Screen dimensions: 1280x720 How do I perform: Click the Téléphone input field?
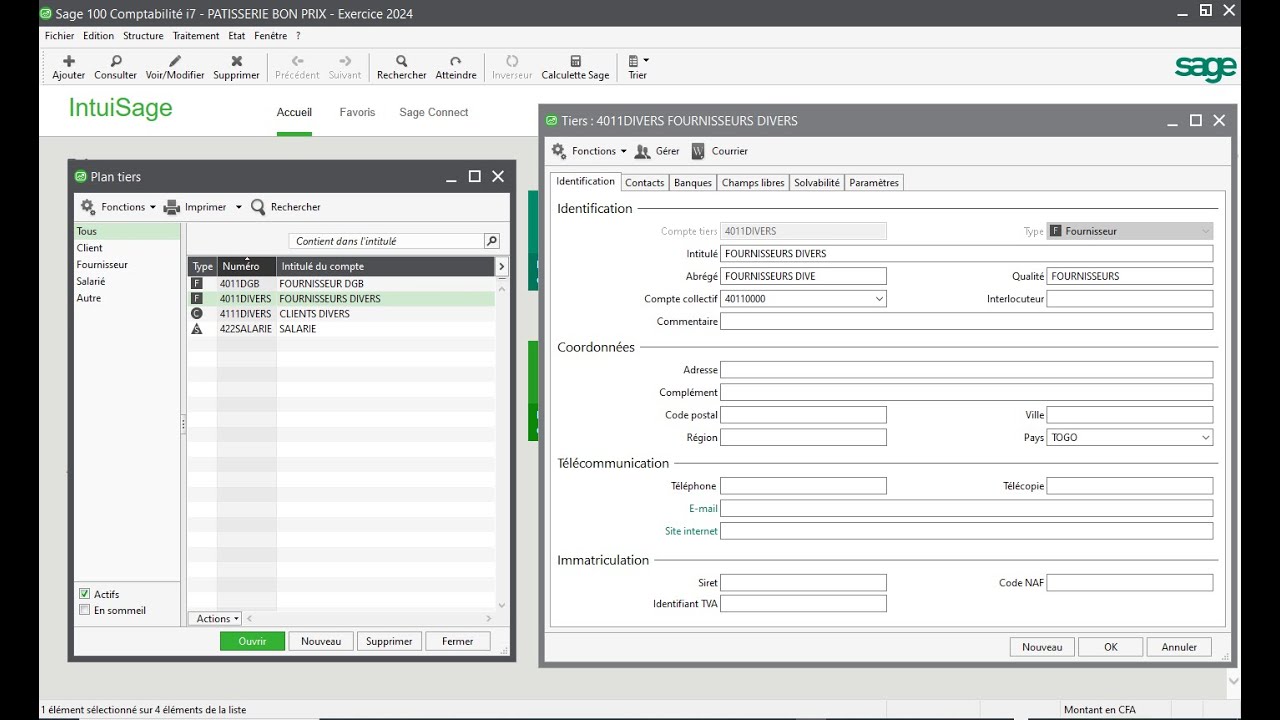[803, 486]
